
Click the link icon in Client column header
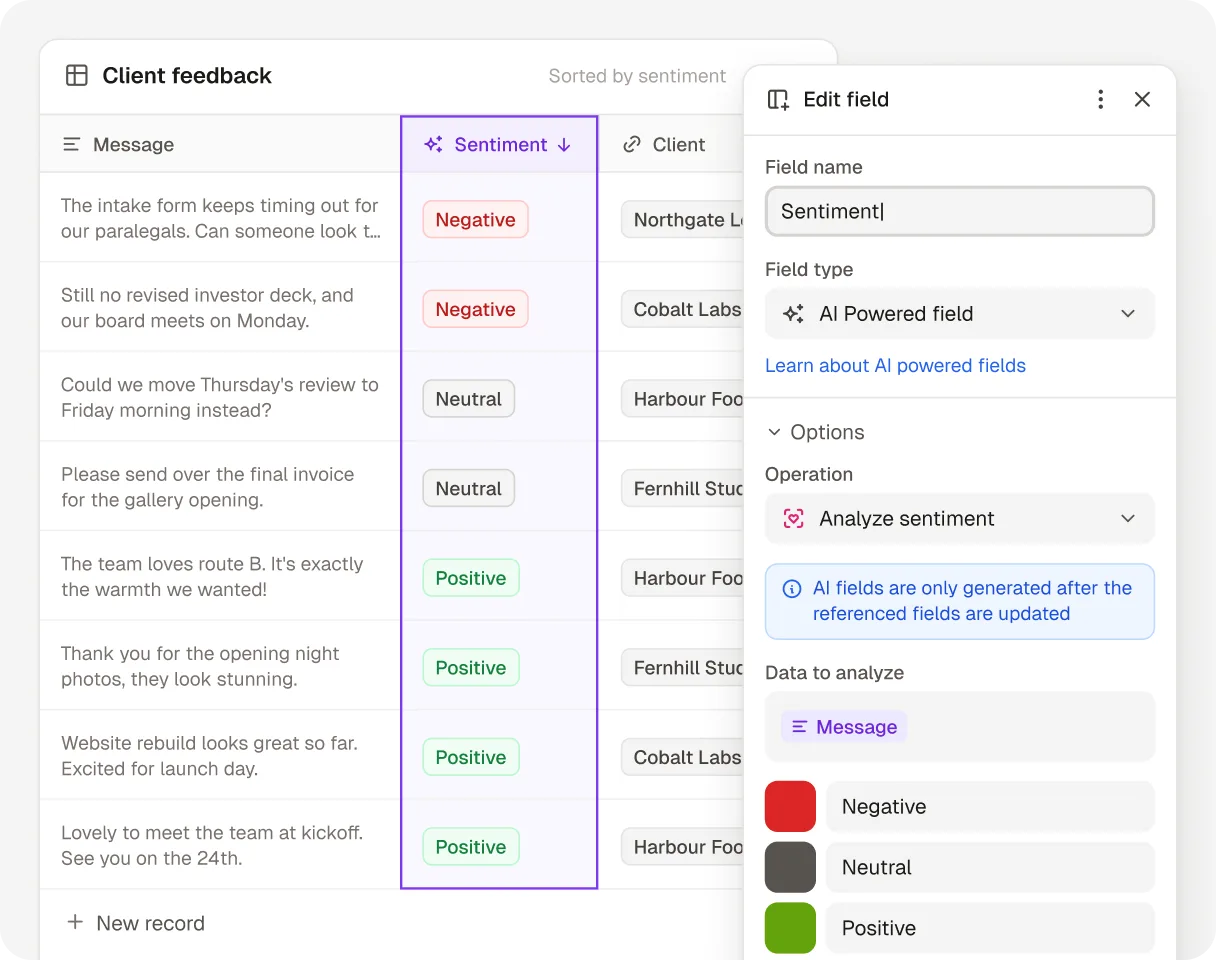[x=631, y=144]
